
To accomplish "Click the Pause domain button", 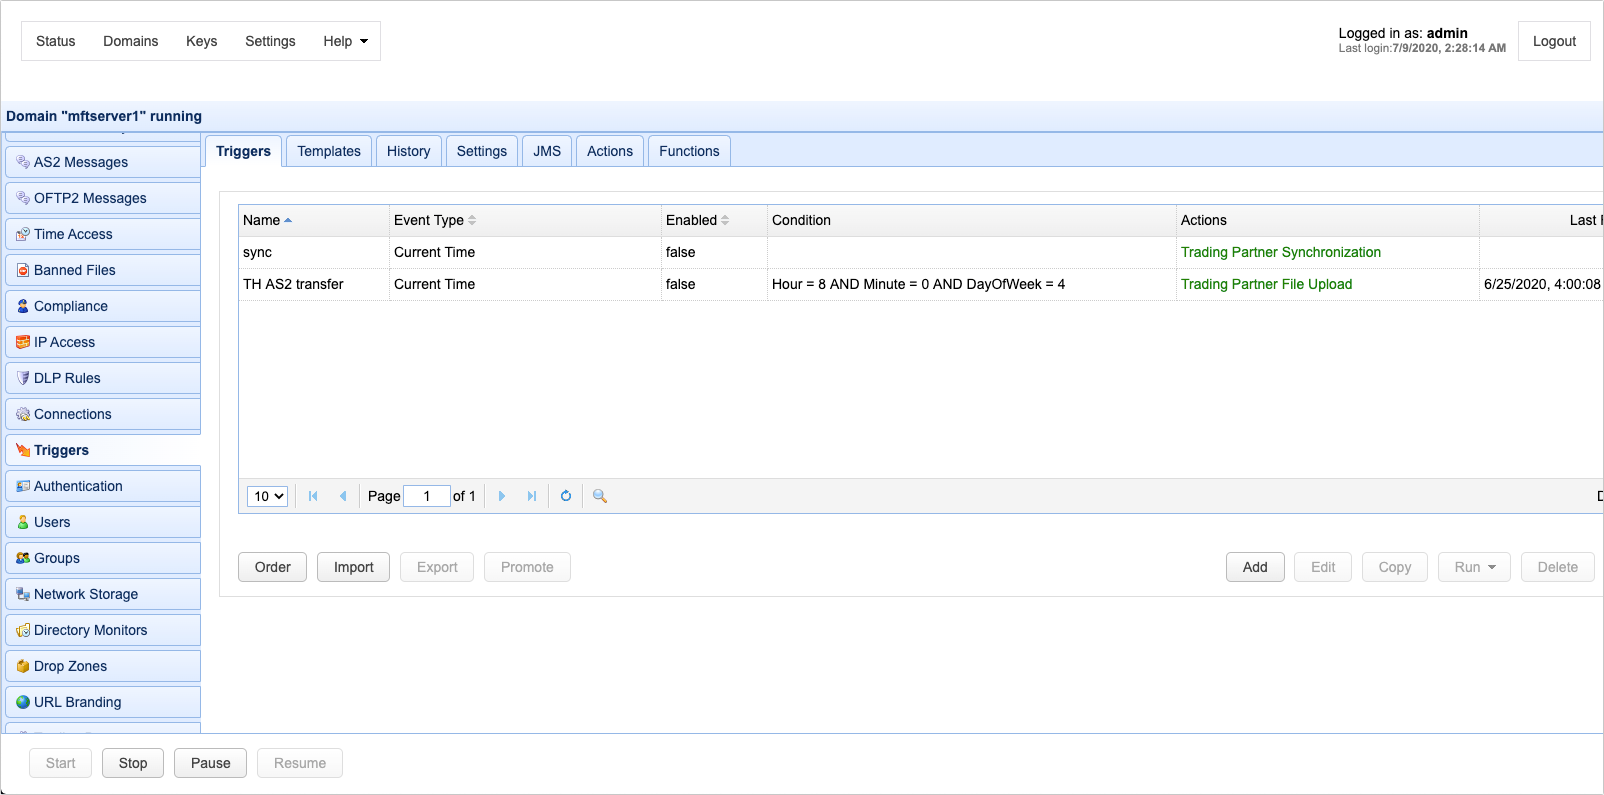I will pos(210,763).
